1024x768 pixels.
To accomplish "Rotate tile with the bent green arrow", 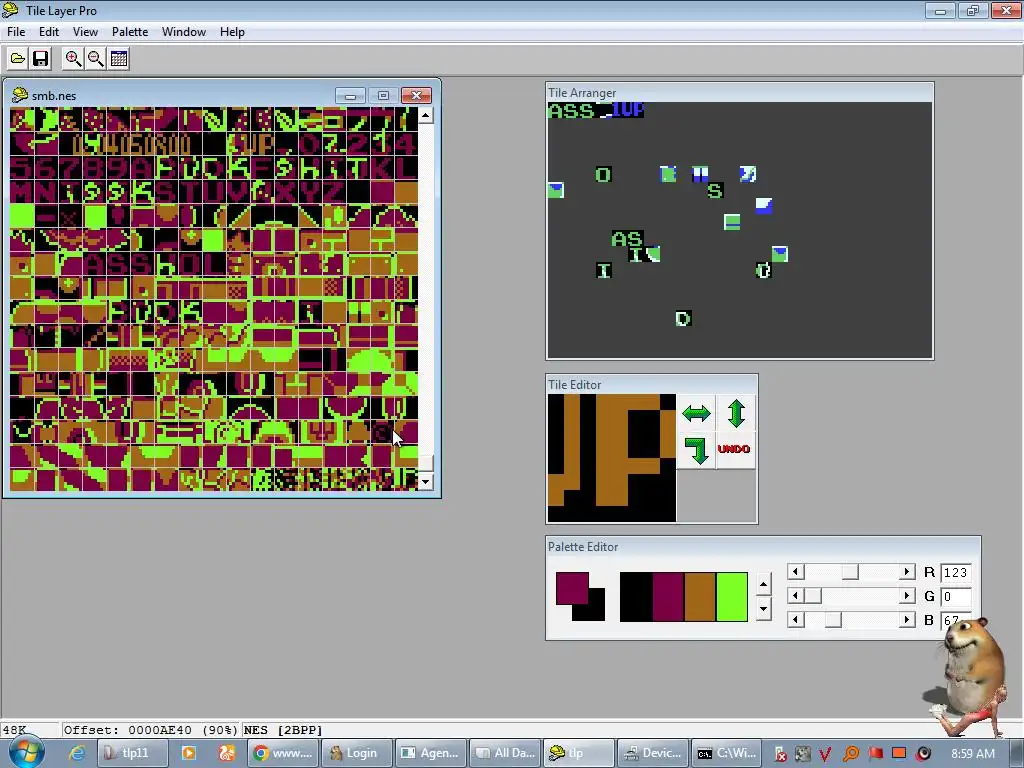I will point(696,450).
